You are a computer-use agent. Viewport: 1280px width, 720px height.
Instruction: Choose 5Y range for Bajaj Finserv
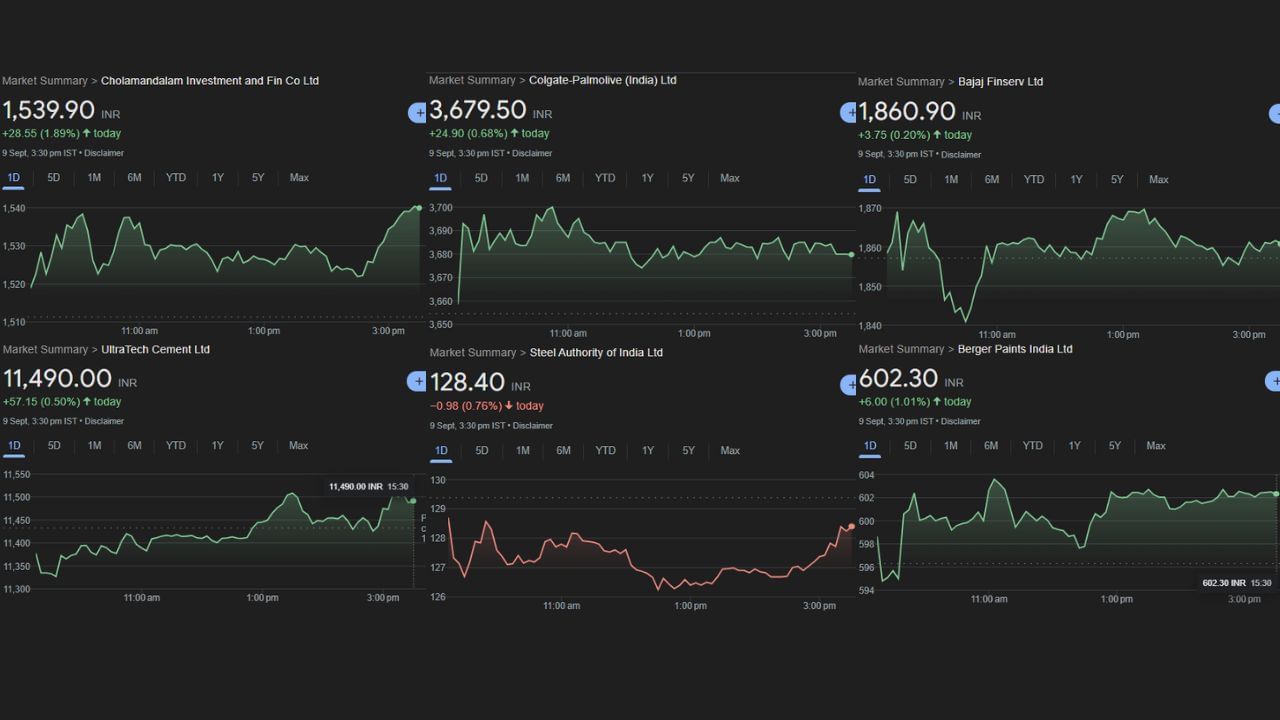[x=1117, y=180]
